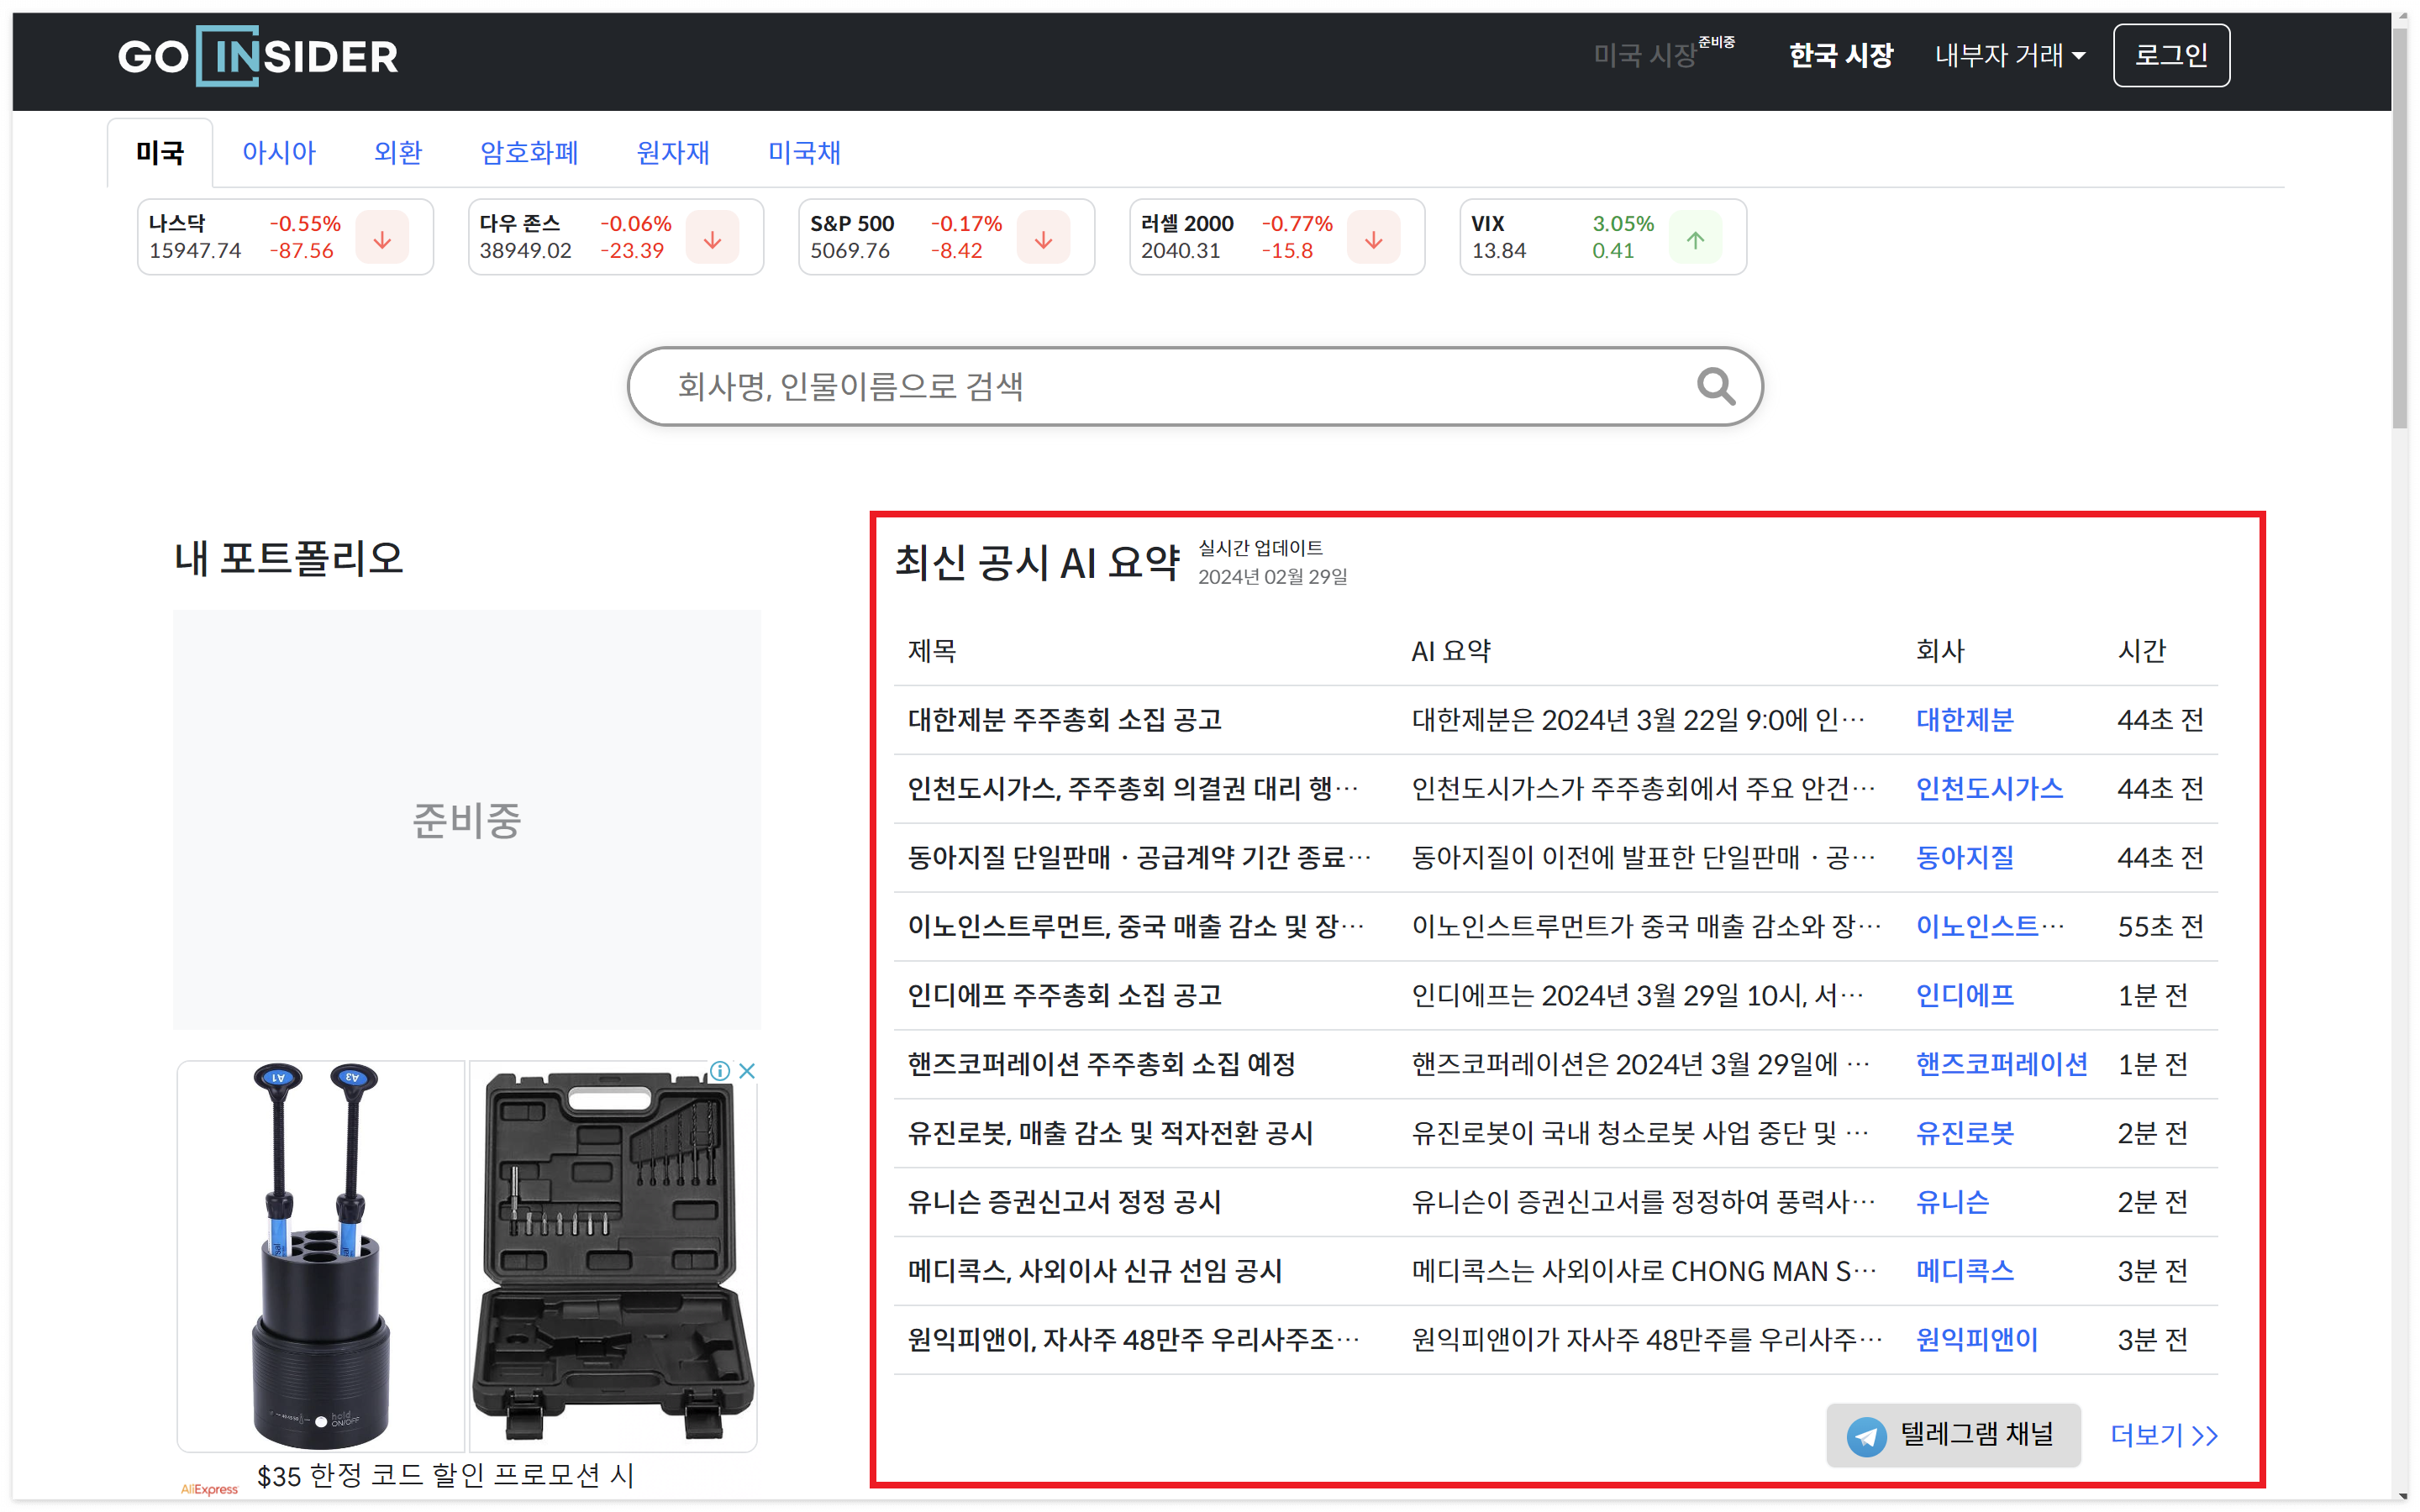This screenshot has width=2420, height=1512.
Task: Open the 동아지질 company link
Action: (1965, 858)
